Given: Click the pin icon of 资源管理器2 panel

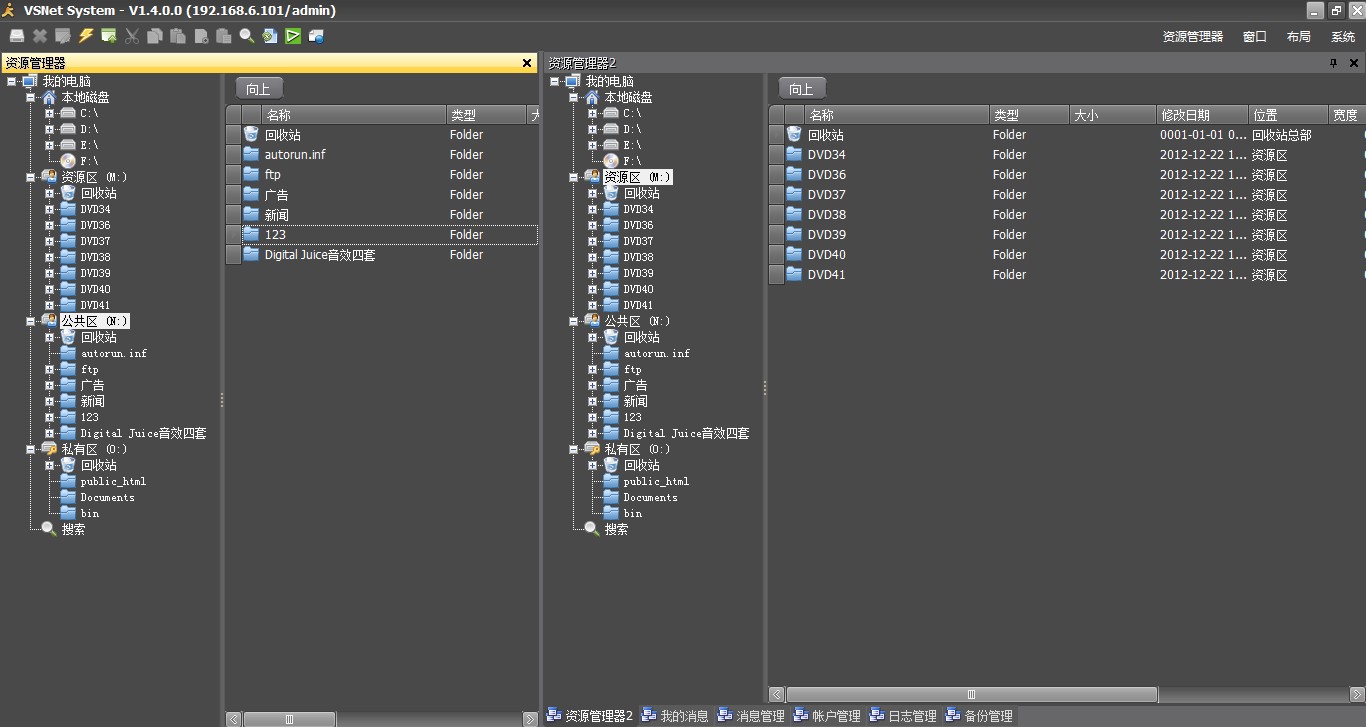Looking at the screenshot, I should pos(1333,63).
